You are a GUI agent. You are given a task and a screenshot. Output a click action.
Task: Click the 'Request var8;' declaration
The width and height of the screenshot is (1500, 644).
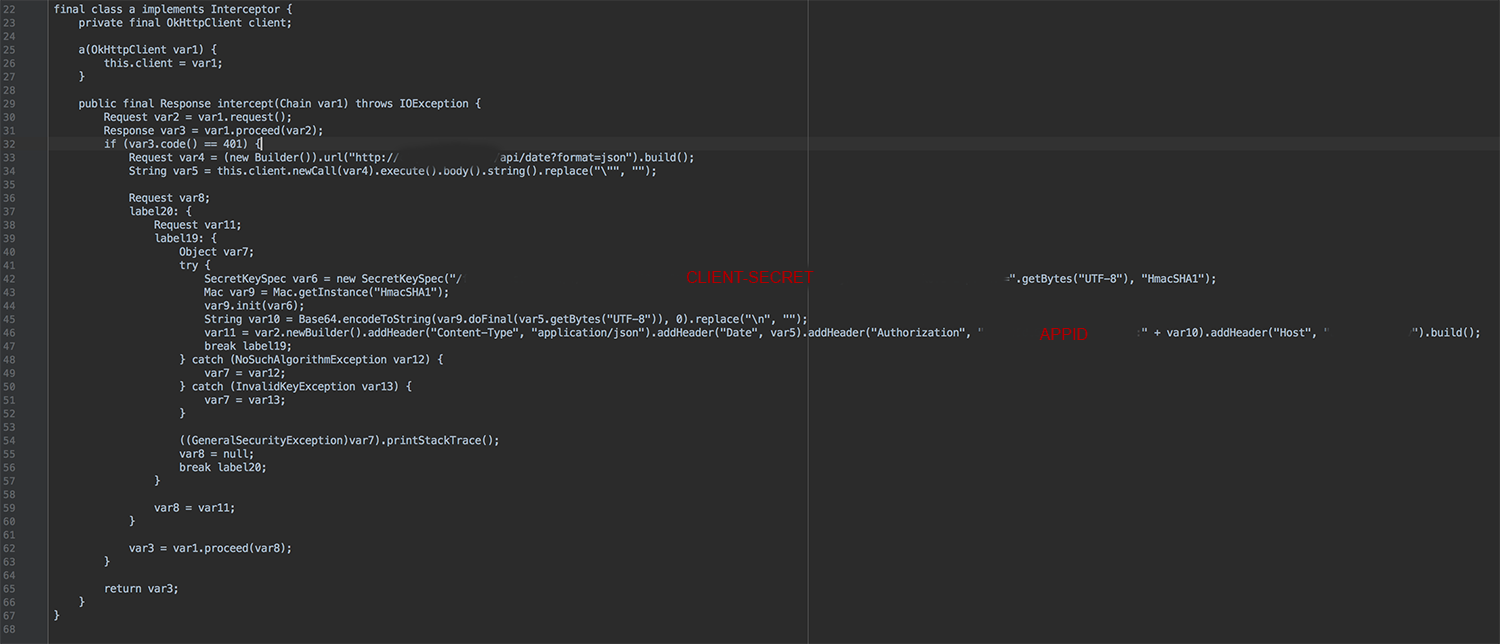[169, 198]
